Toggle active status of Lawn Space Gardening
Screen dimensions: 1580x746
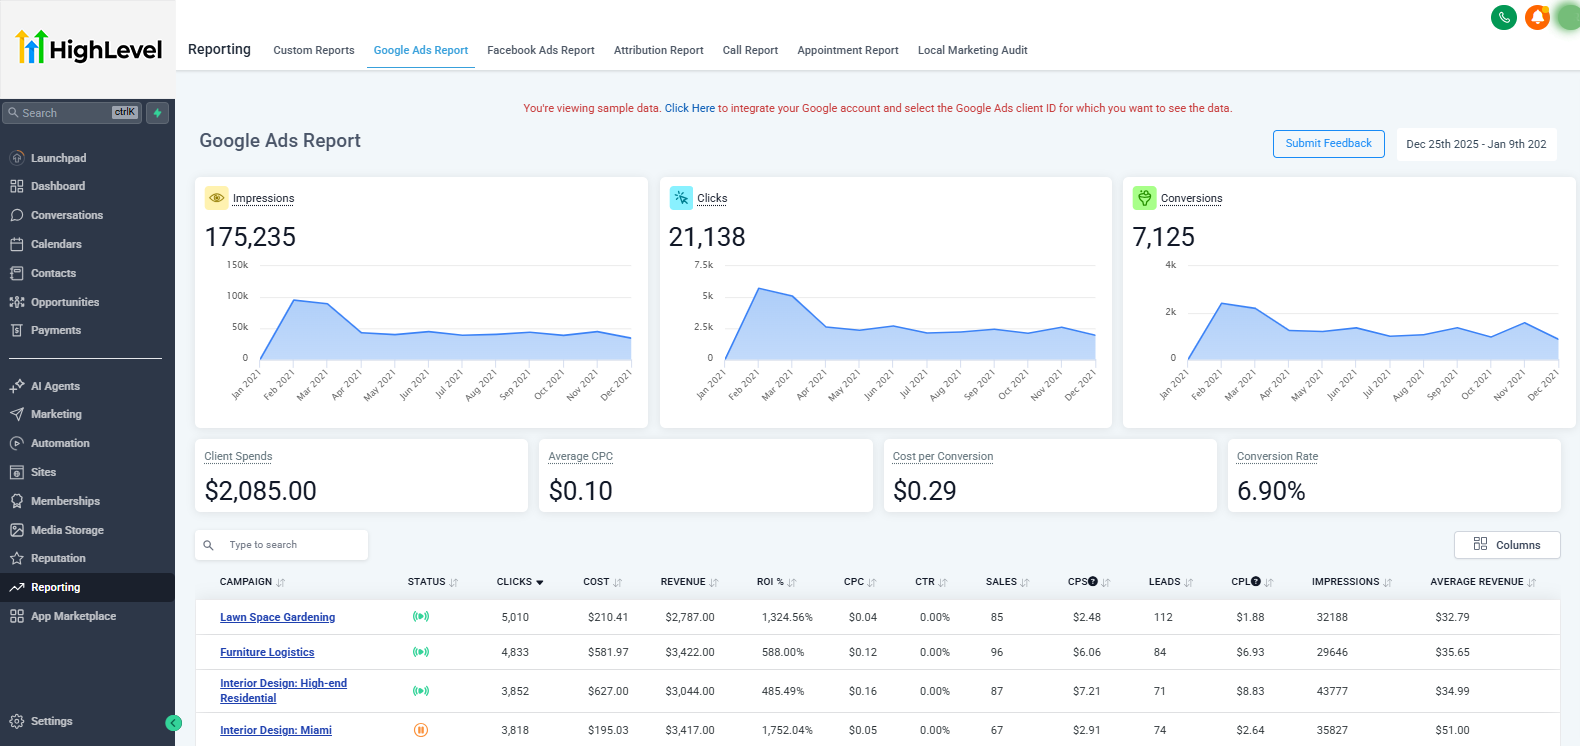421,617
